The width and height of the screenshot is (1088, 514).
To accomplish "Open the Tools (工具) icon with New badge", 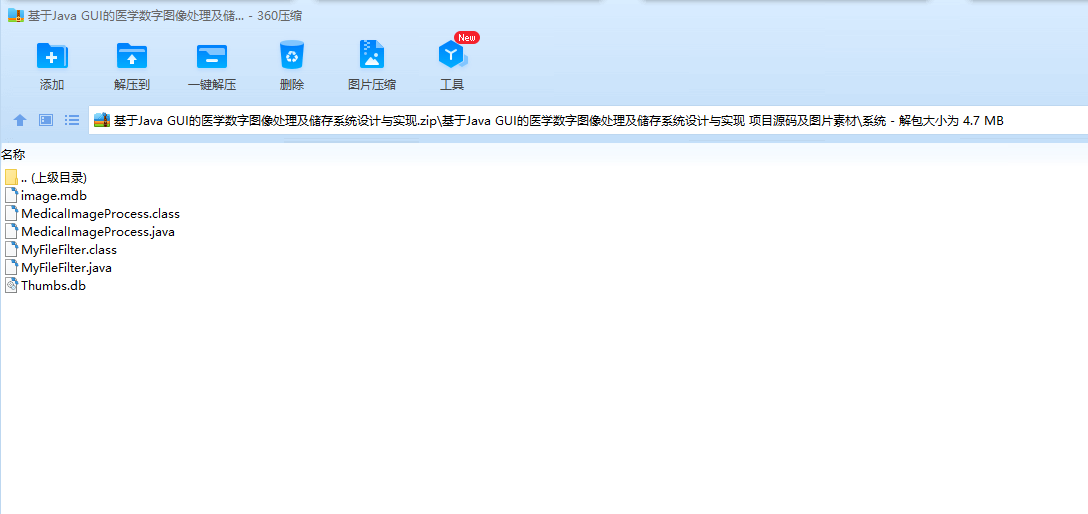I will (x=452, y=54).
